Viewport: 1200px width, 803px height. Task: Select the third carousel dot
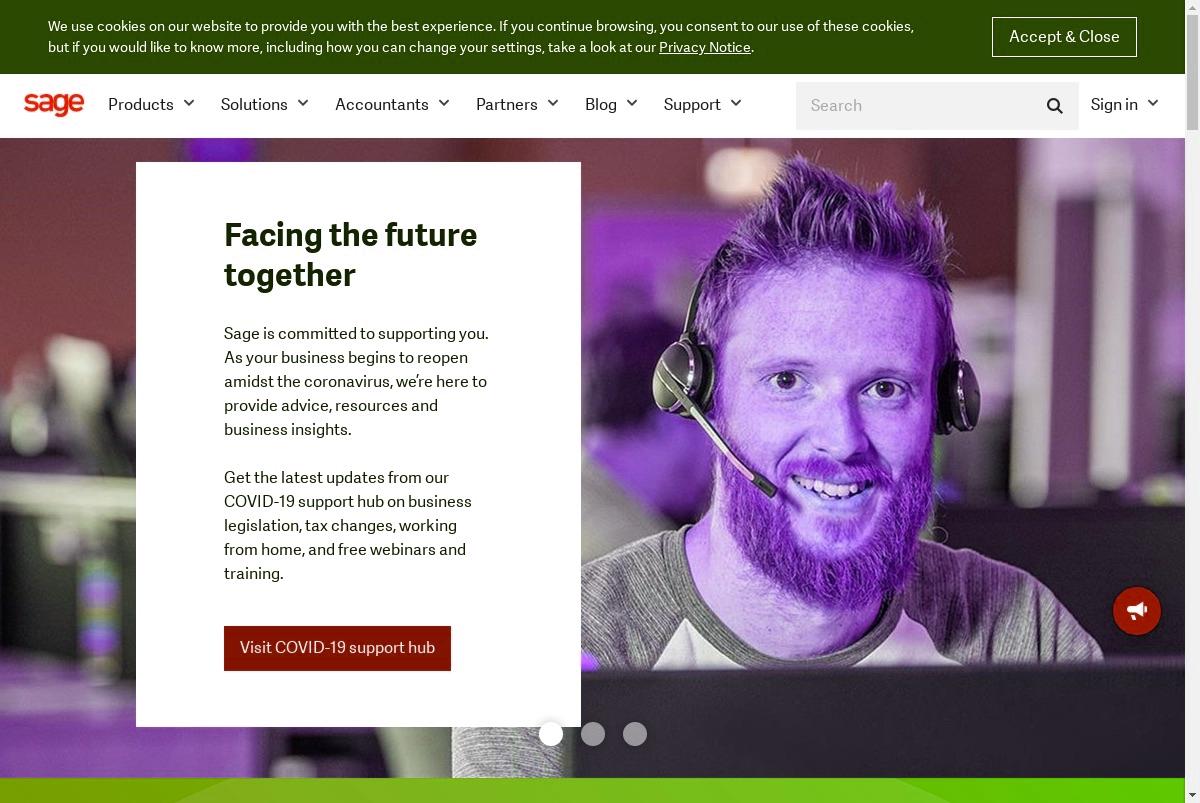(635, 734)
